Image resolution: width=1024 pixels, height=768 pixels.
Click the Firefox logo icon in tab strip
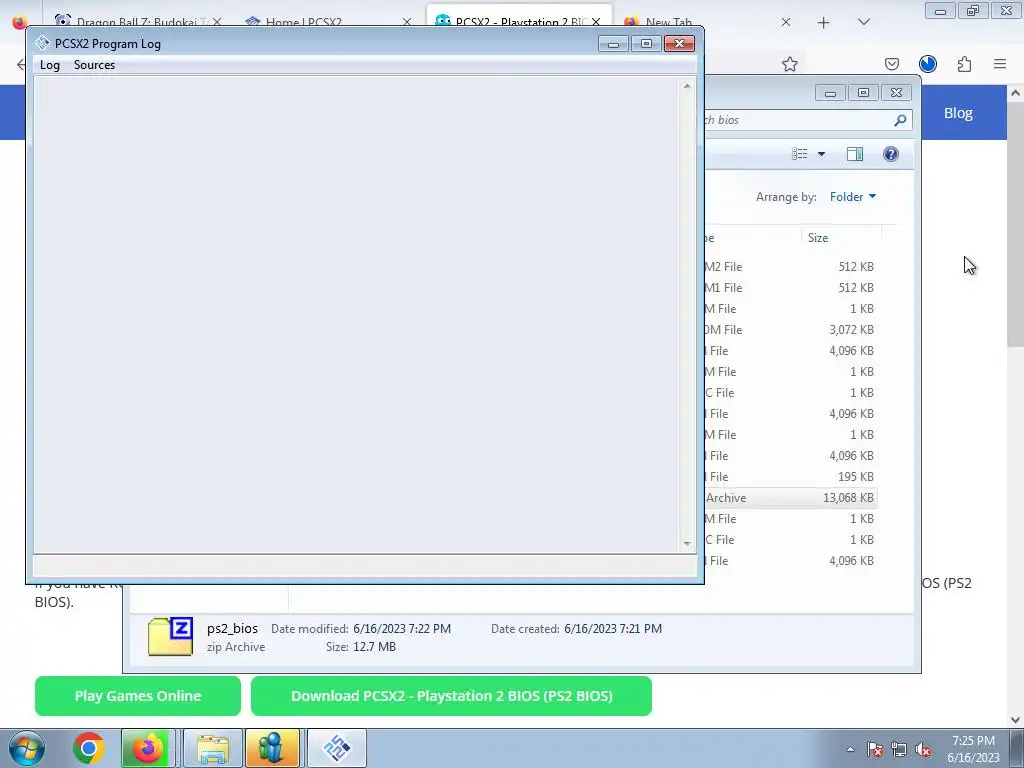20,22
